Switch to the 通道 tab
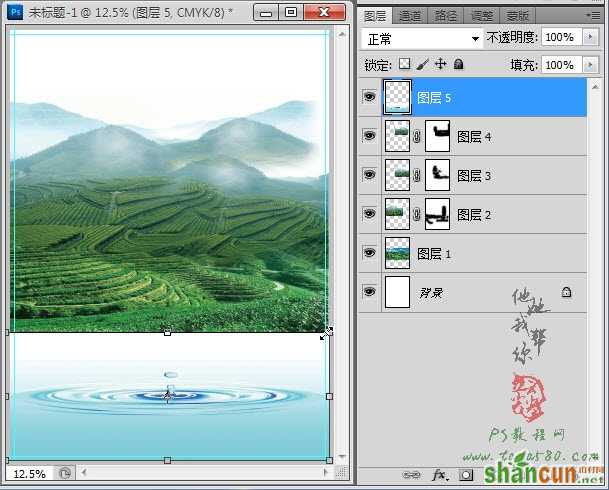This screenshot has height=490, width=609. pyautogui.click(x=410, y=16)
